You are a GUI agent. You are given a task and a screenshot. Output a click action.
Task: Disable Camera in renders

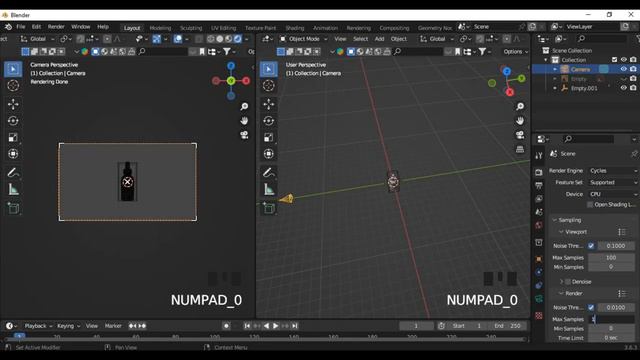(633, 69)
